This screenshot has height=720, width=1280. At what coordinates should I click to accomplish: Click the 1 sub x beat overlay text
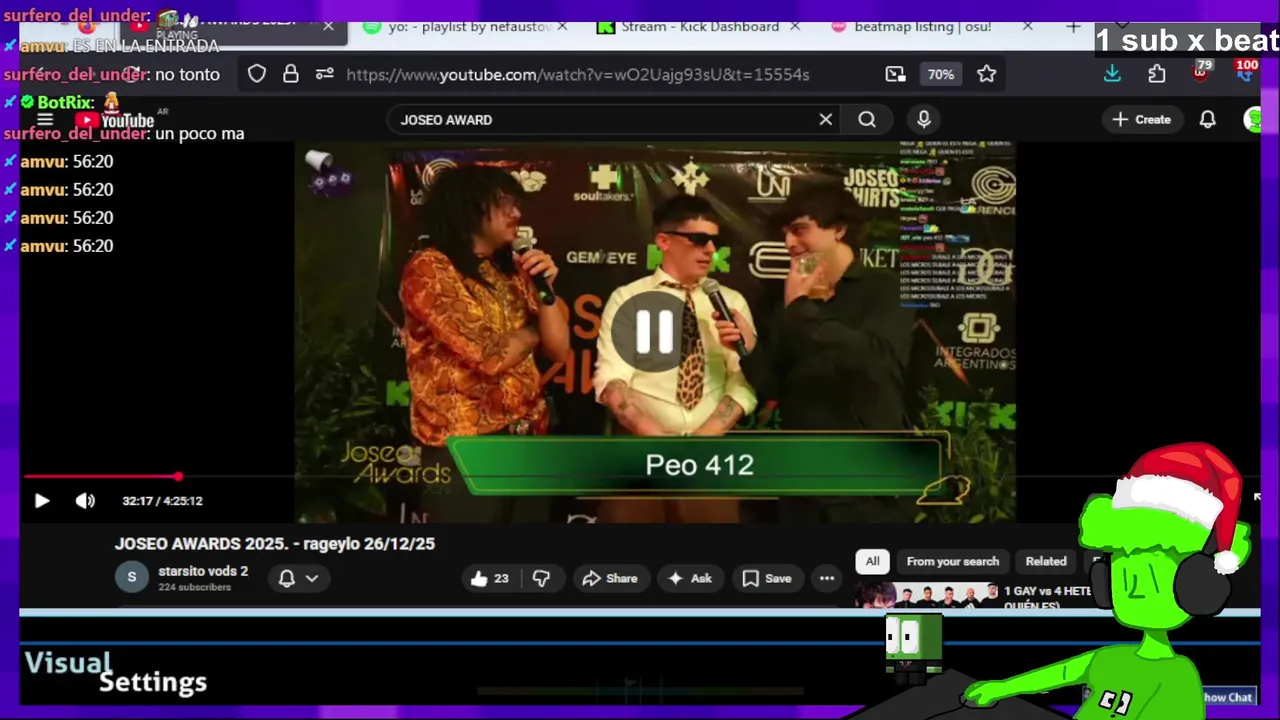click(x=1186, y=40)
